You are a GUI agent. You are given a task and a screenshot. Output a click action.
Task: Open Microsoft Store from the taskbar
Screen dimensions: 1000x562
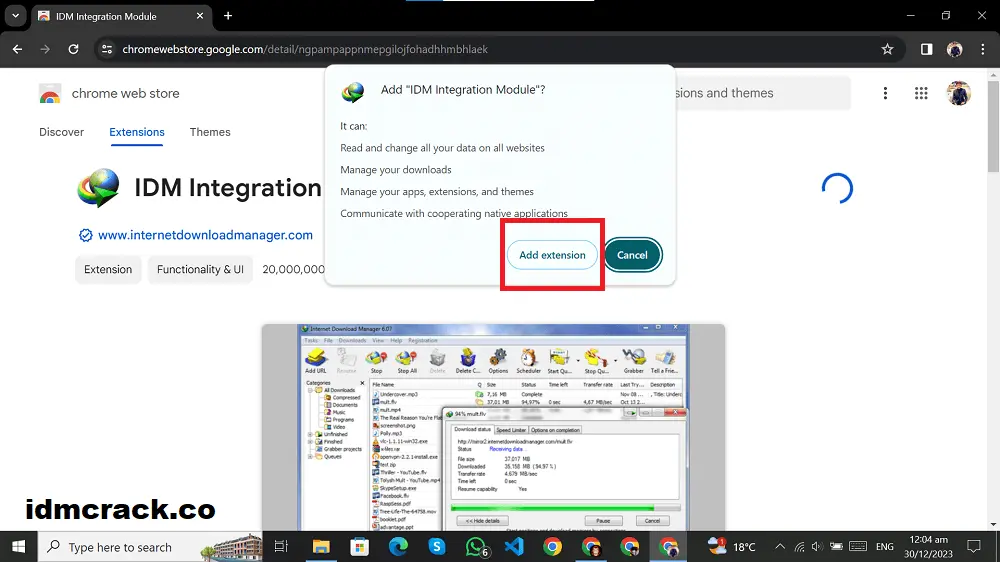tap(360, 547)
